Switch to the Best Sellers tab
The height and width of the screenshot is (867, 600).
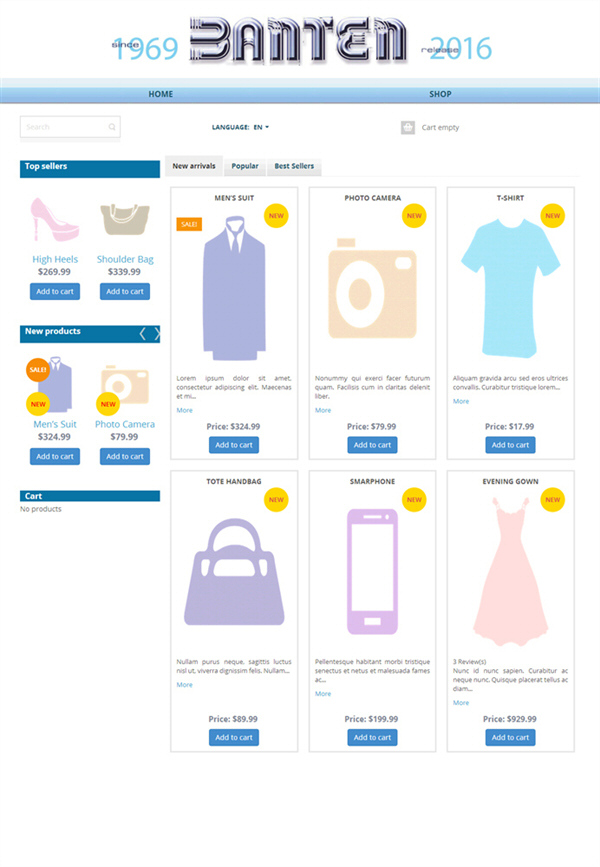click(x=294, y=166)
